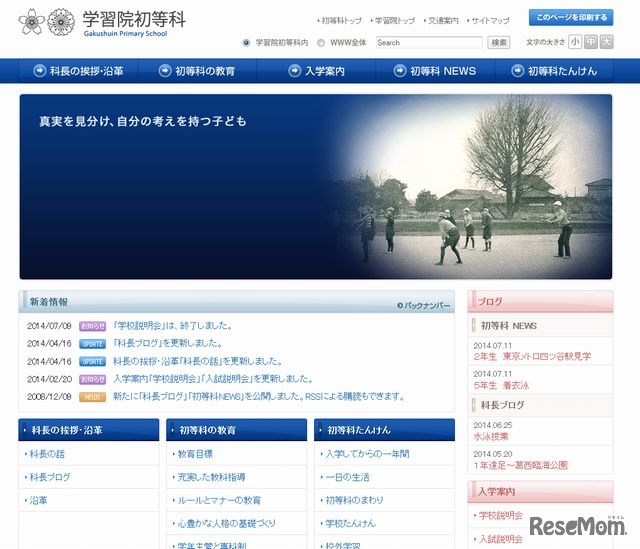Open 1年遠足～葛西臨海公園 blog post
This screenshot has width=640, height=549.
coord(520,465)
